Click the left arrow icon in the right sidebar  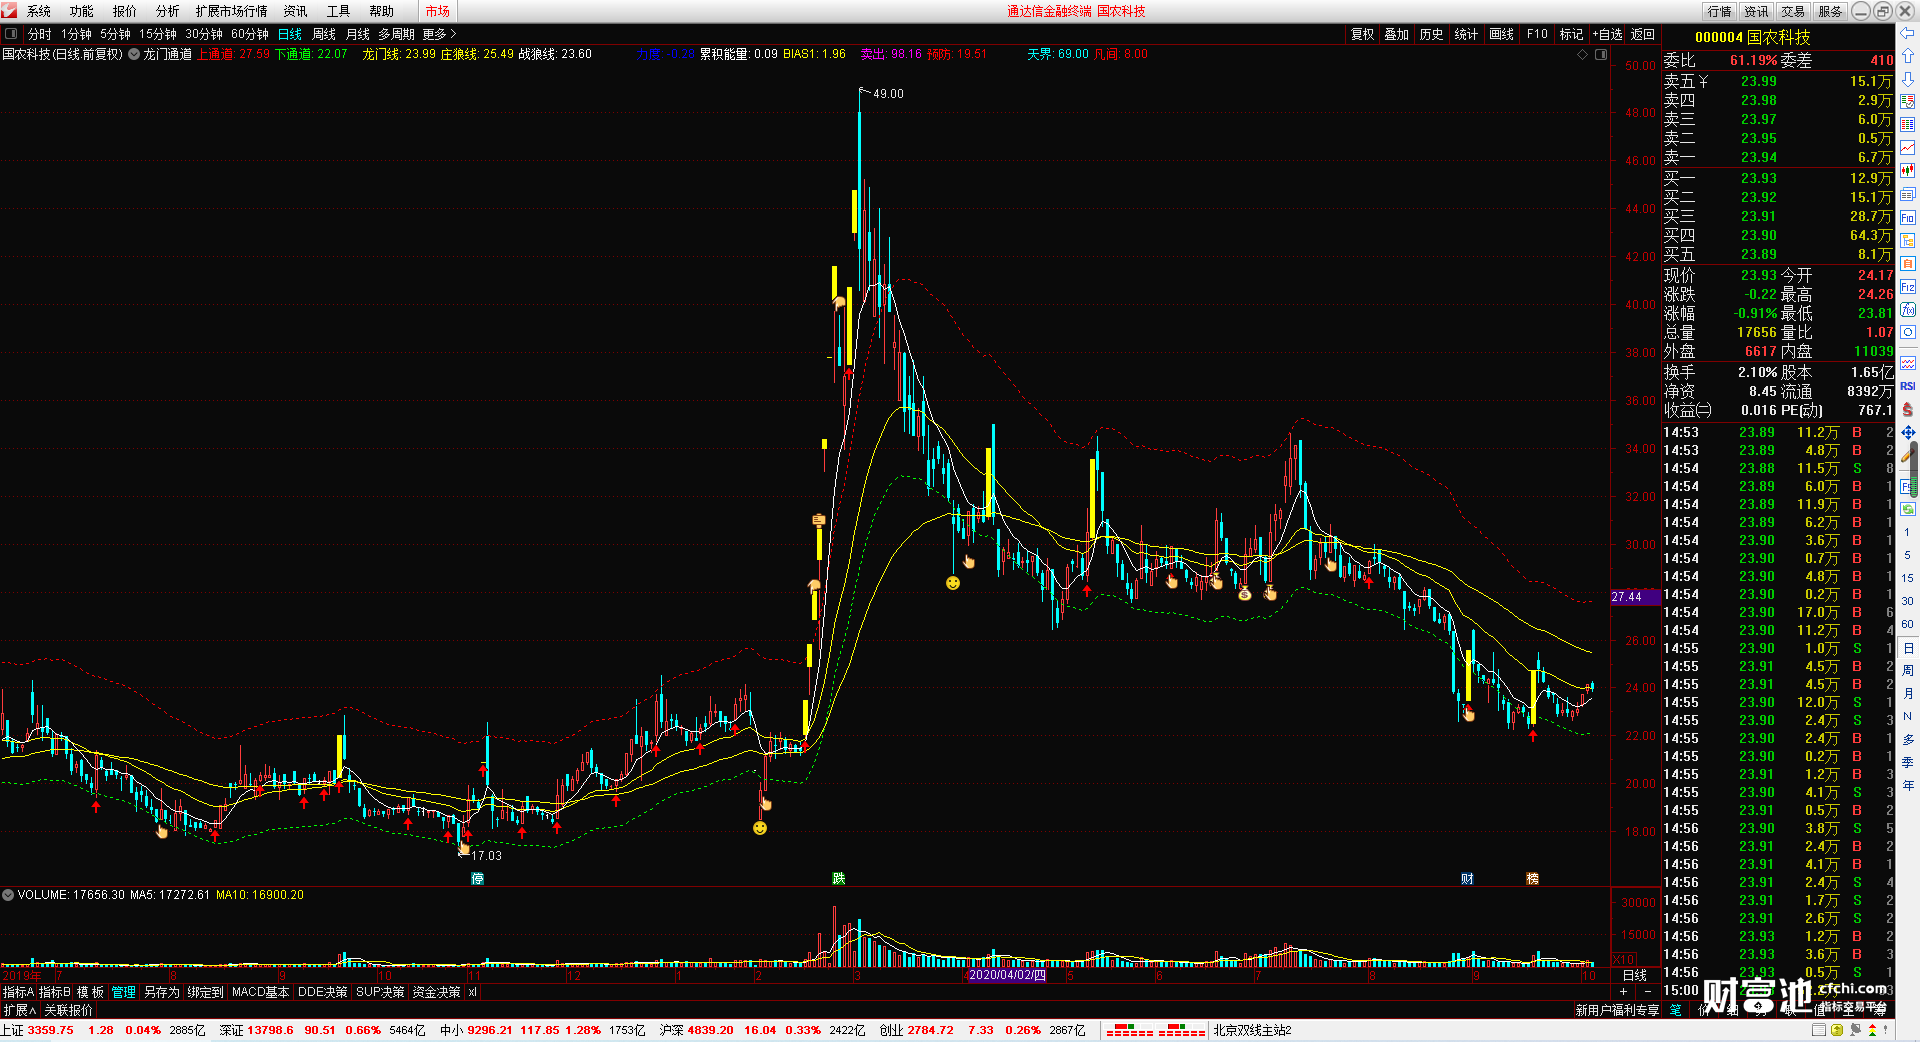click(x=1907, y=33)
